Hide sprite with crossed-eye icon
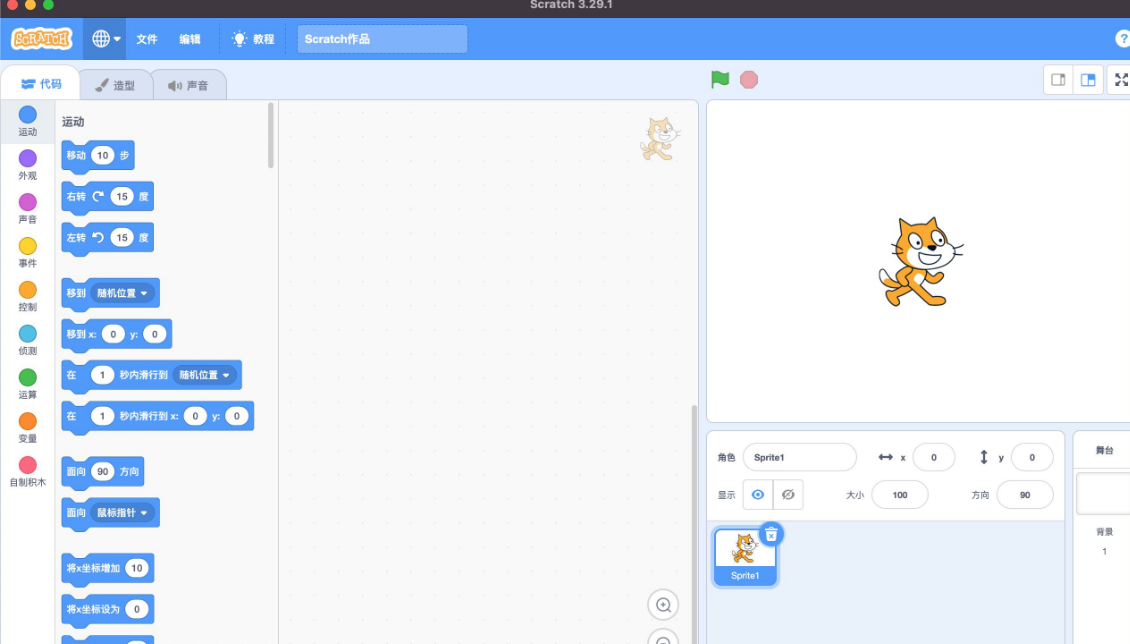Viewport: 1130px width, 644px height. point(788,495)
